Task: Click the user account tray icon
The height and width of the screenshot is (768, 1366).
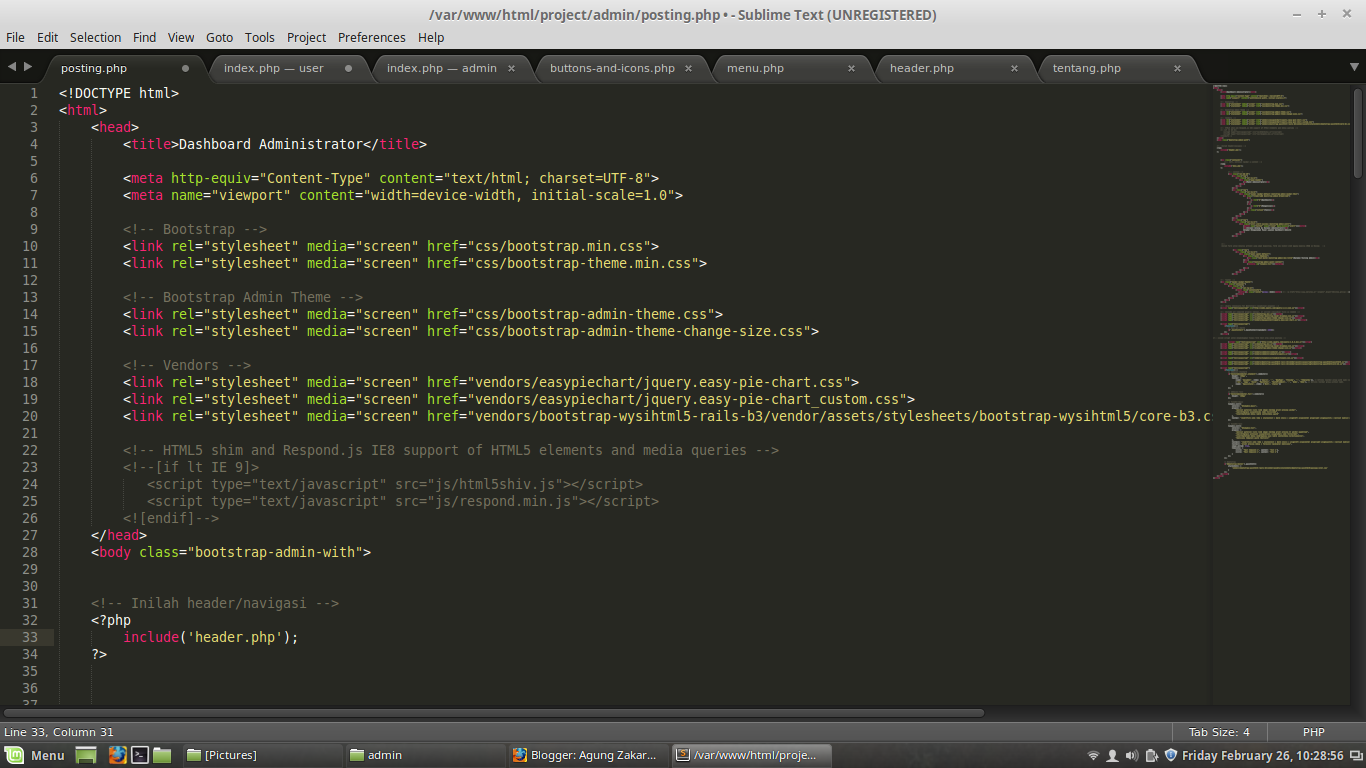Action: coord(1112,756)
